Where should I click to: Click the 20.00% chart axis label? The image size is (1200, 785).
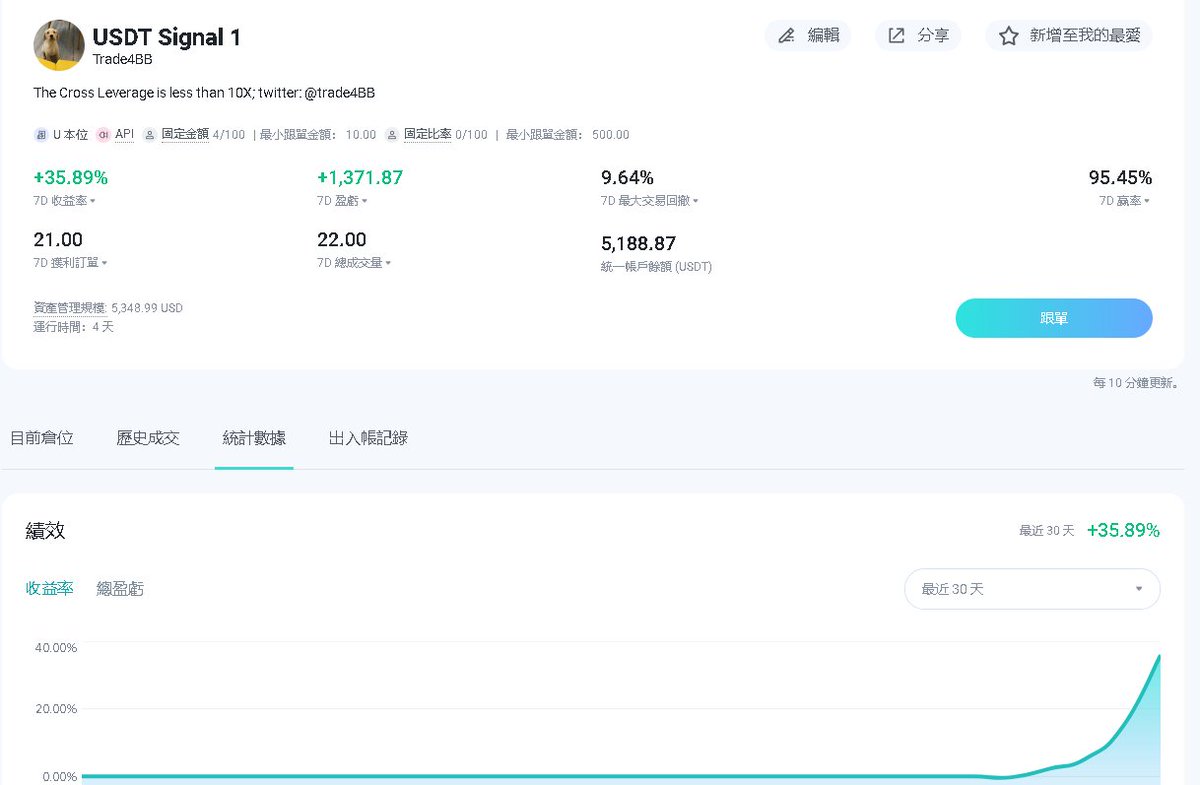(56, 709)
